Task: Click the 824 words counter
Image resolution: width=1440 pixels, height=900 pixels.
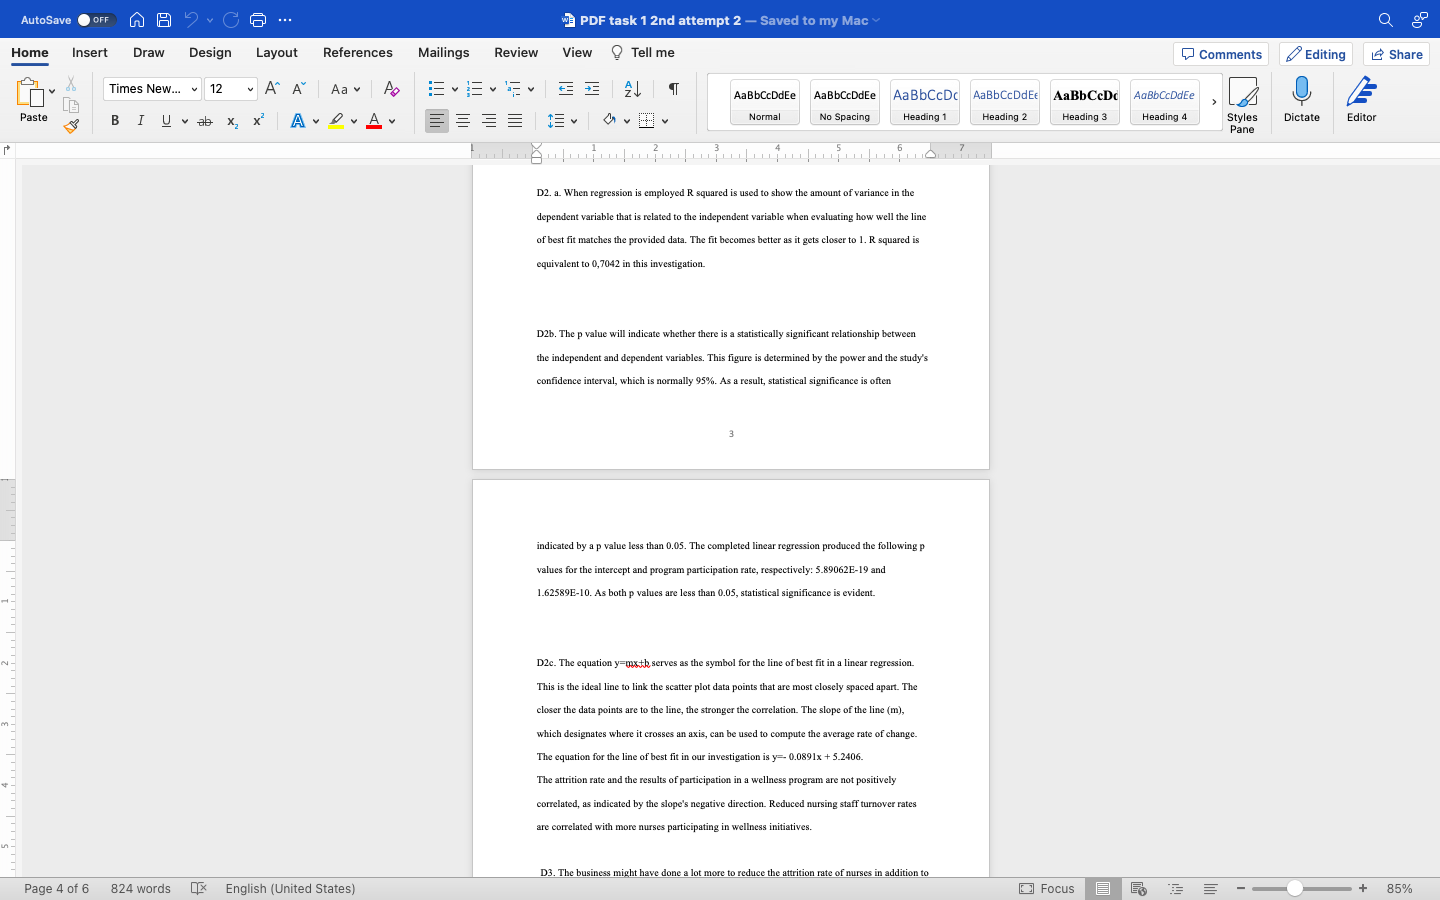Action: (x=140, y=888)
